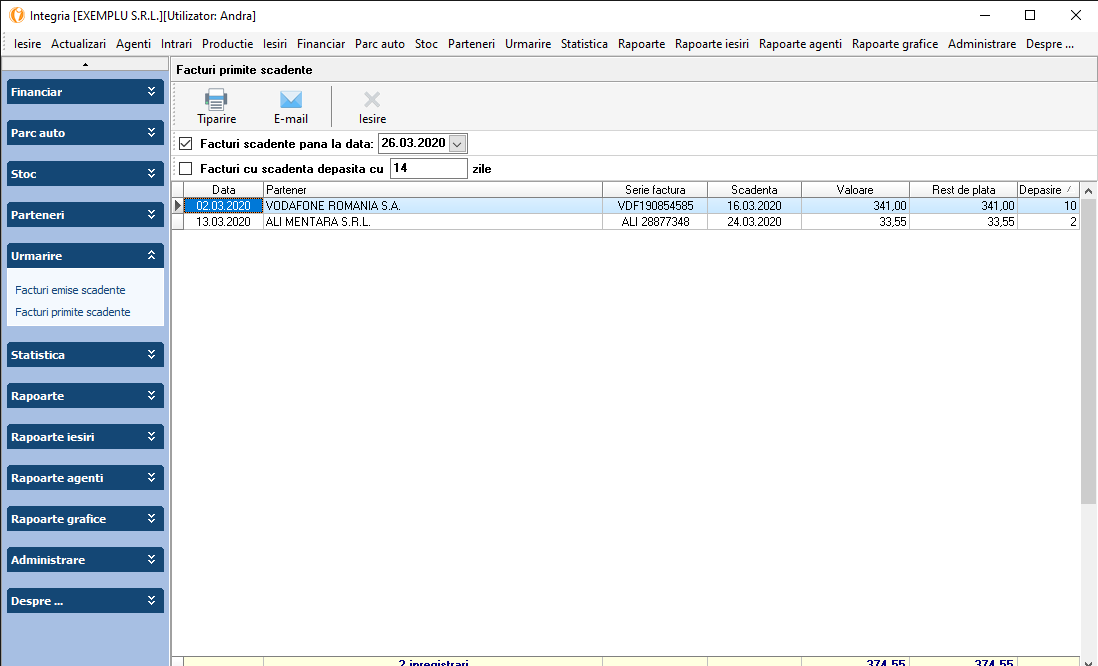Screen dimensions: 1098x666
Task: Click the zile number input field
Action: 428,169
